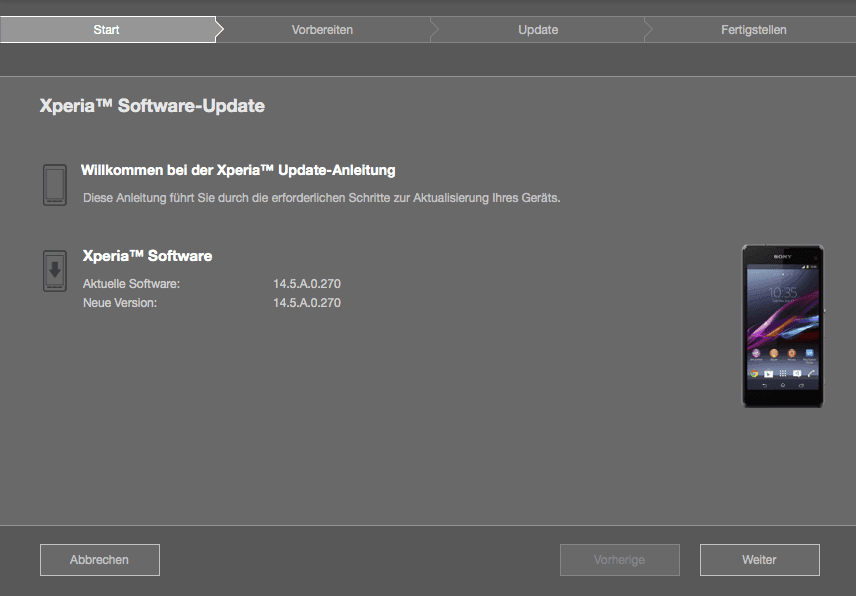The height and width of the screenshot is (596, 856).
Task: Click the phone icon beside the welcome heading
Action: coord(55,185)
